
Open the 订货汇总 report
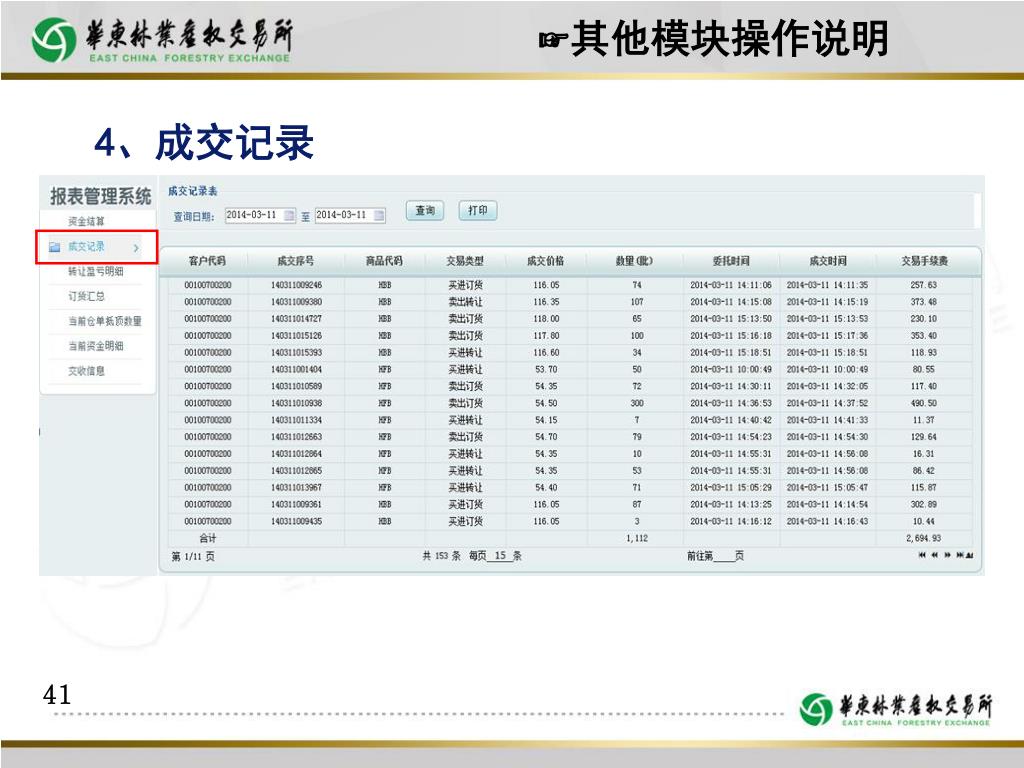[x=86, y=297]
